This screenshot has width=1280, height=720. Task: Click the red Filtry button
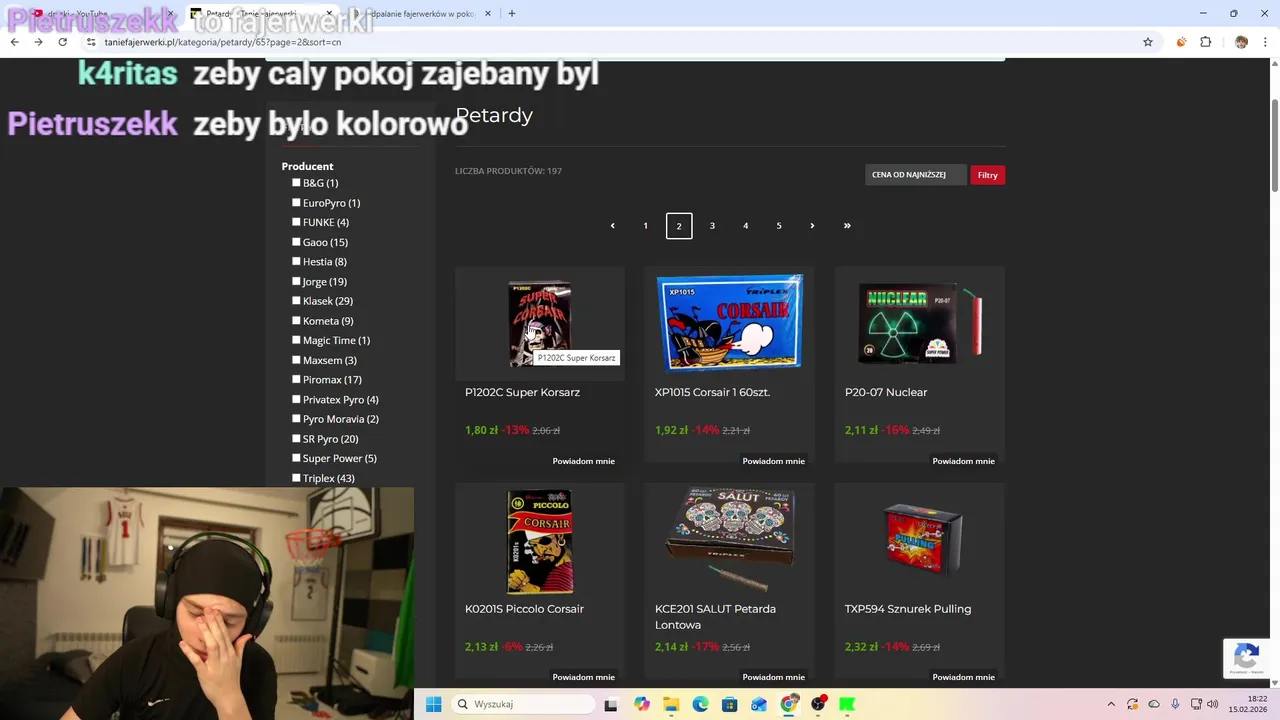click(x=988, y=175)
